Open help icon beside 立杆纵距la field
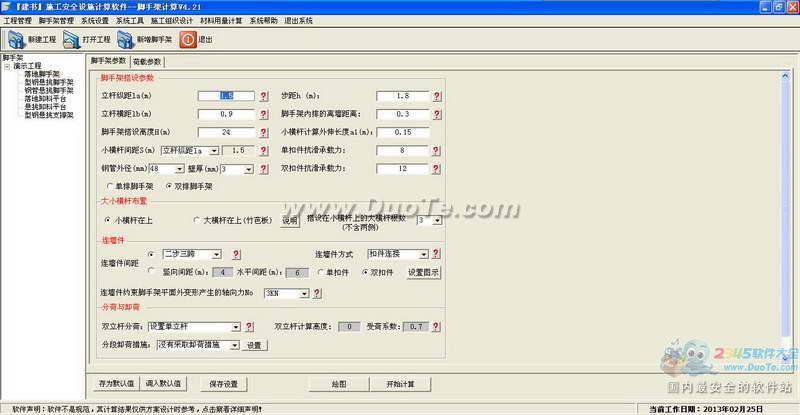The image size is (800, 415). 265,96
